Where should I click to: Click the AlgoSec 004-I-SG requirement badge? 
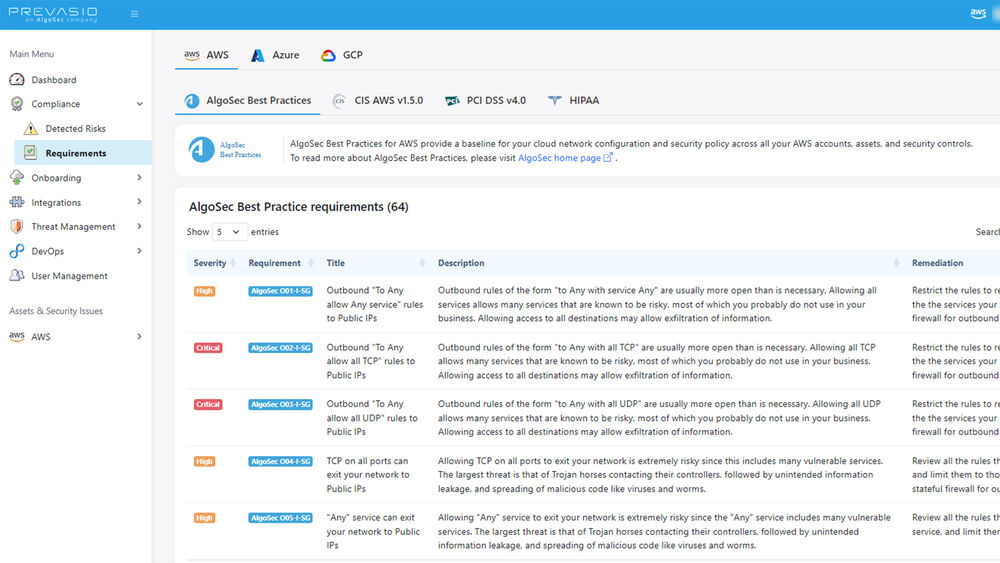[281, 461]
